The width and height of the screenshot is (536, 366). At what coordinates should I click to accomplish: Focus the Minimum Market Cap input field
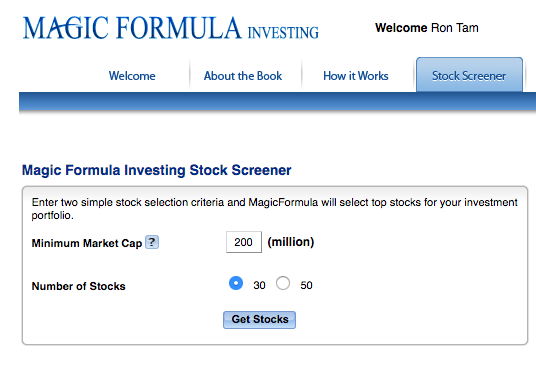(x=244, y=242)
